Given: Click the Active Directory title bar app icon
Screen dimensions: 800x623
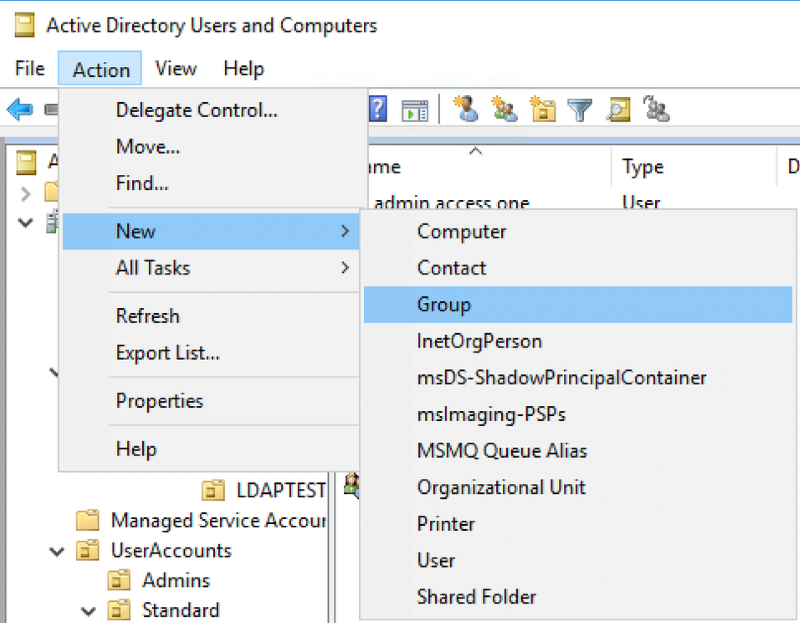Looking at the screenshot, I should pos(24,26).
